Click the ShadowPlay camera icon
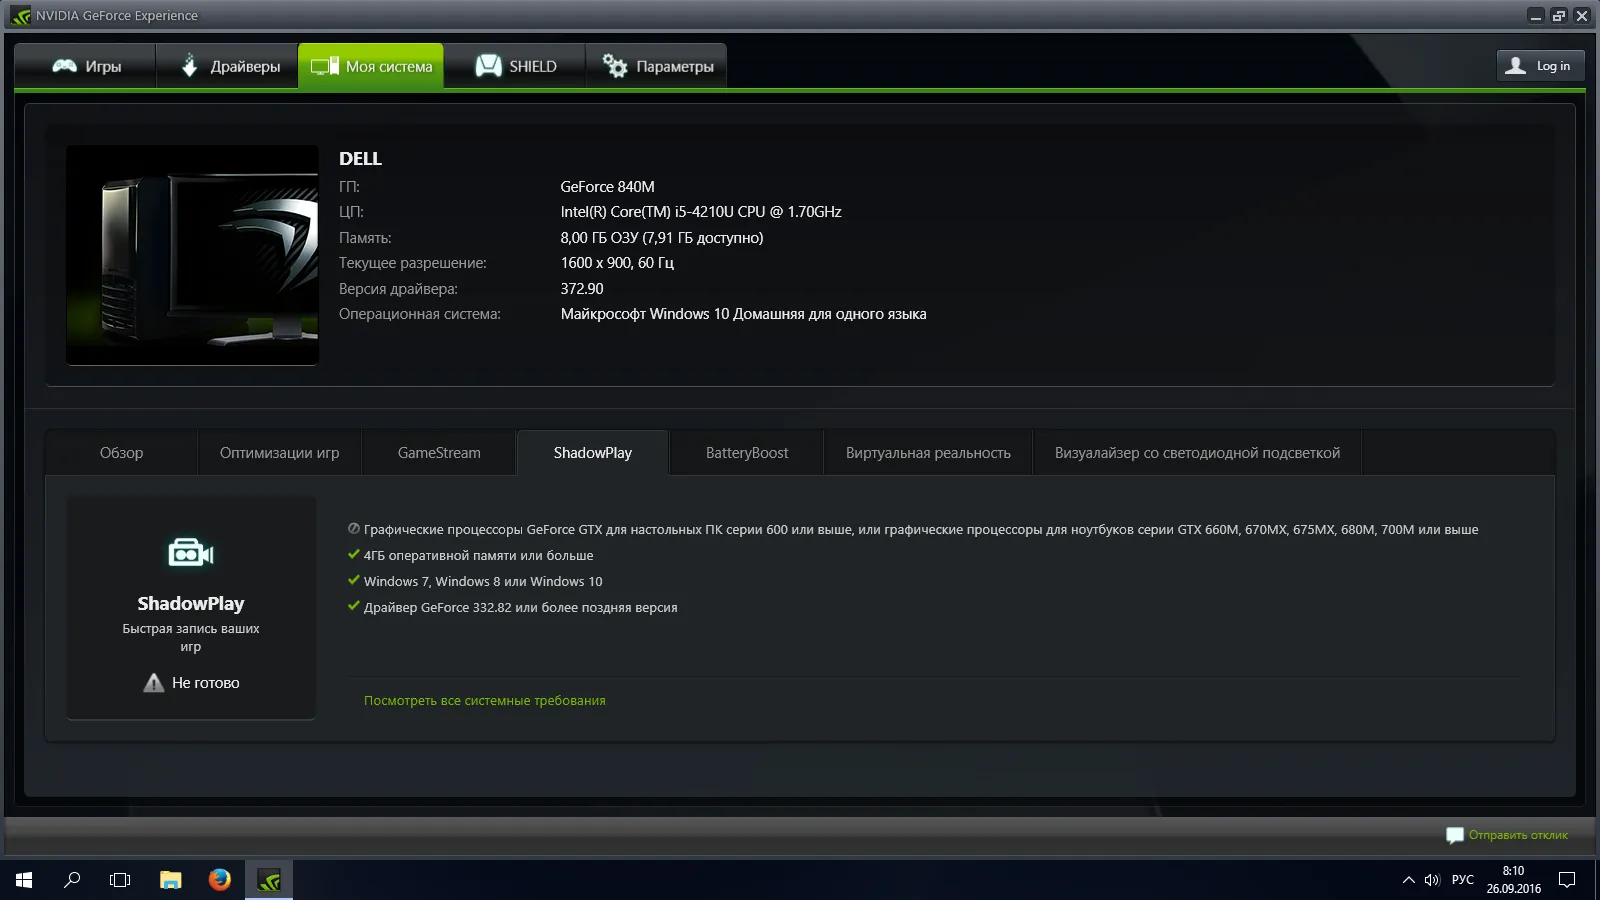1600x900 pixels. click(x=191, y=552)
